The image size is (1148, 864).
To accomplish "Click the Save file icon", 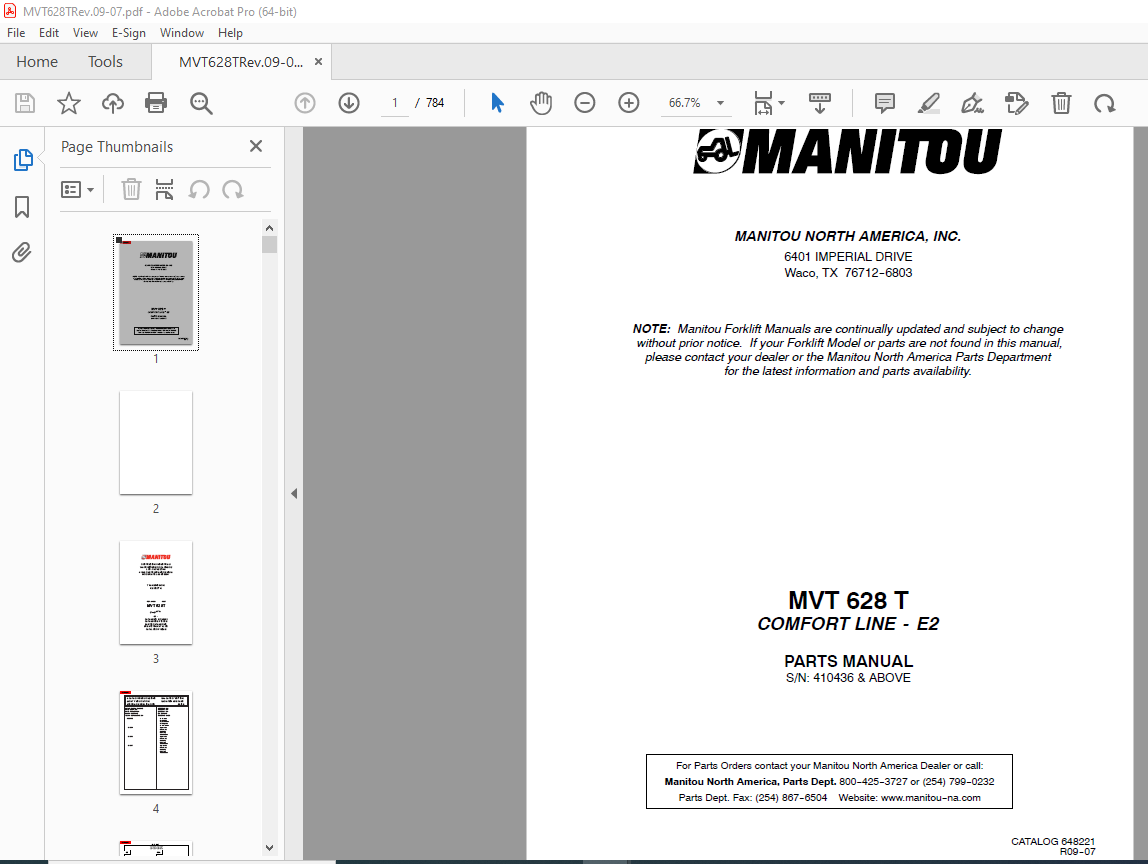I will click(25, 103).
